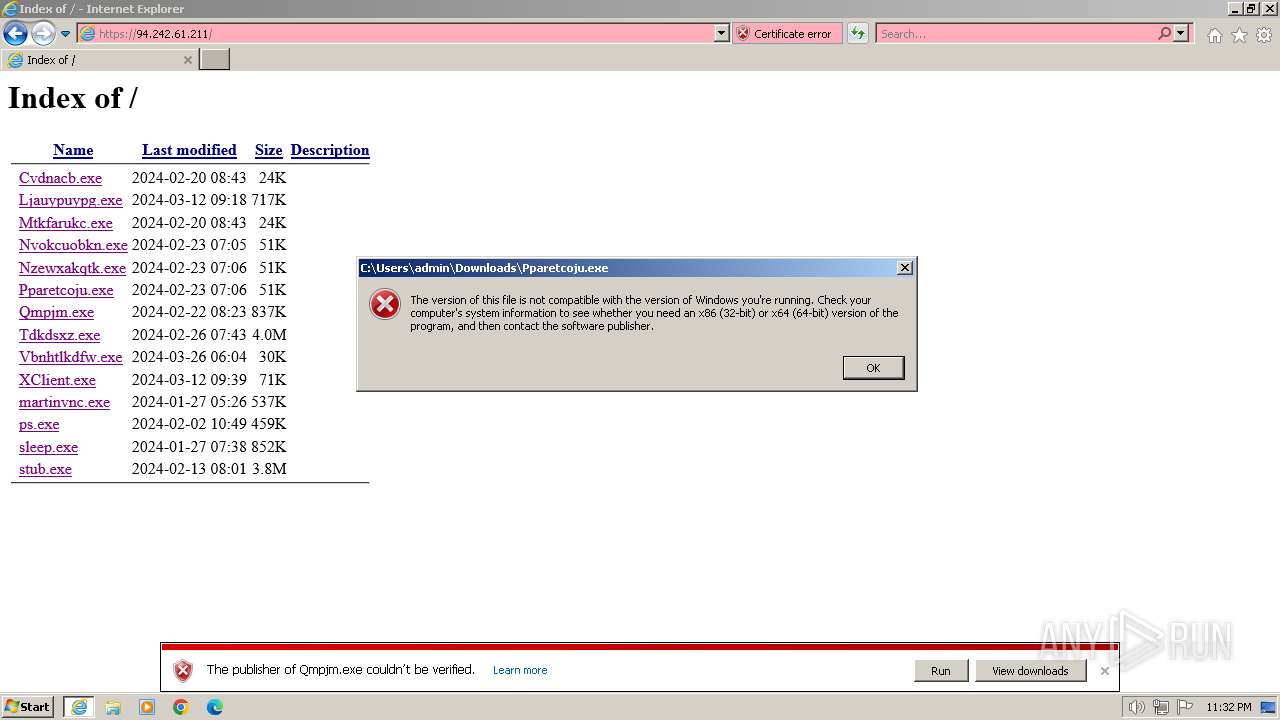
Task: Click the Vbnhtlkdfw.exe link
Action: [x=70, y=357]
